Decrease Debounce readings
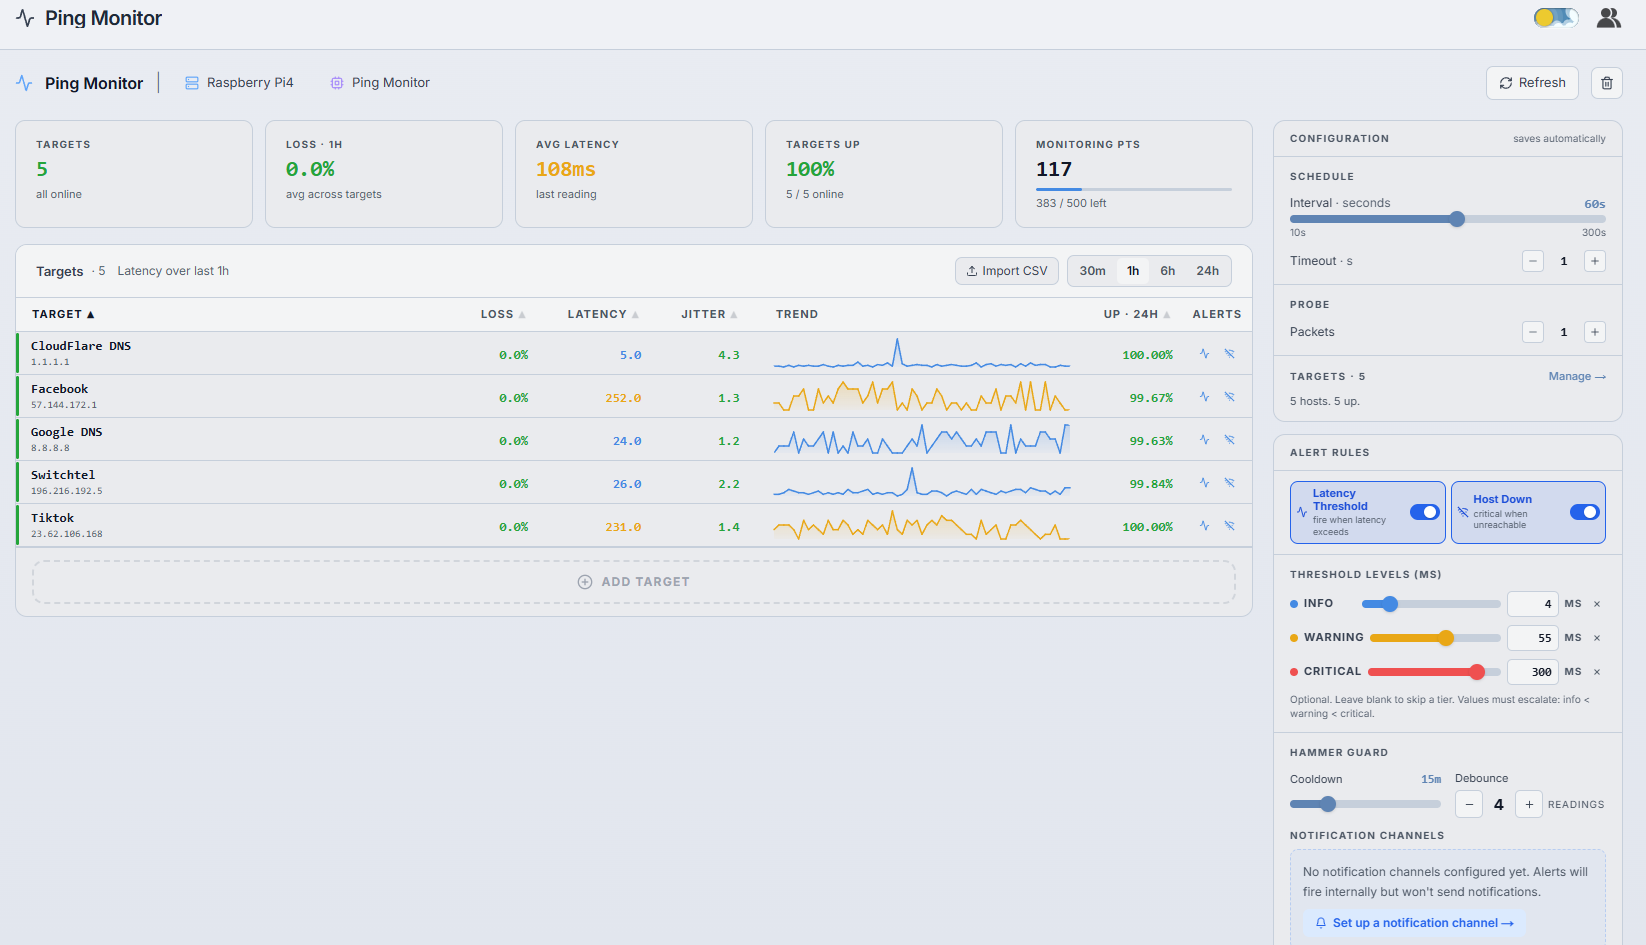This screenshot has width=1646, height=945. click(1469, 804)
